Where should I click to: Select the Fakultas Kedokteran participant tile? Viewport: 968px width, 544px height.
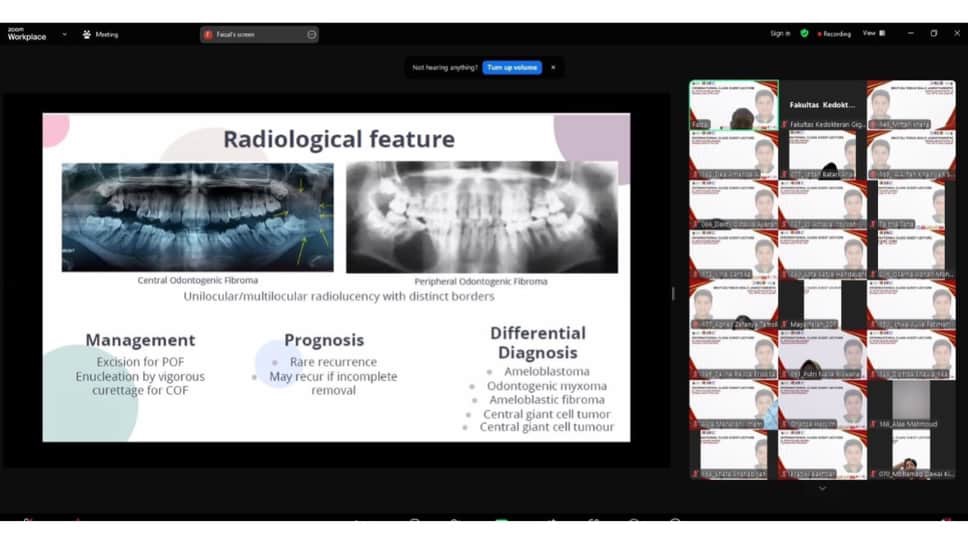pos(822,105)
